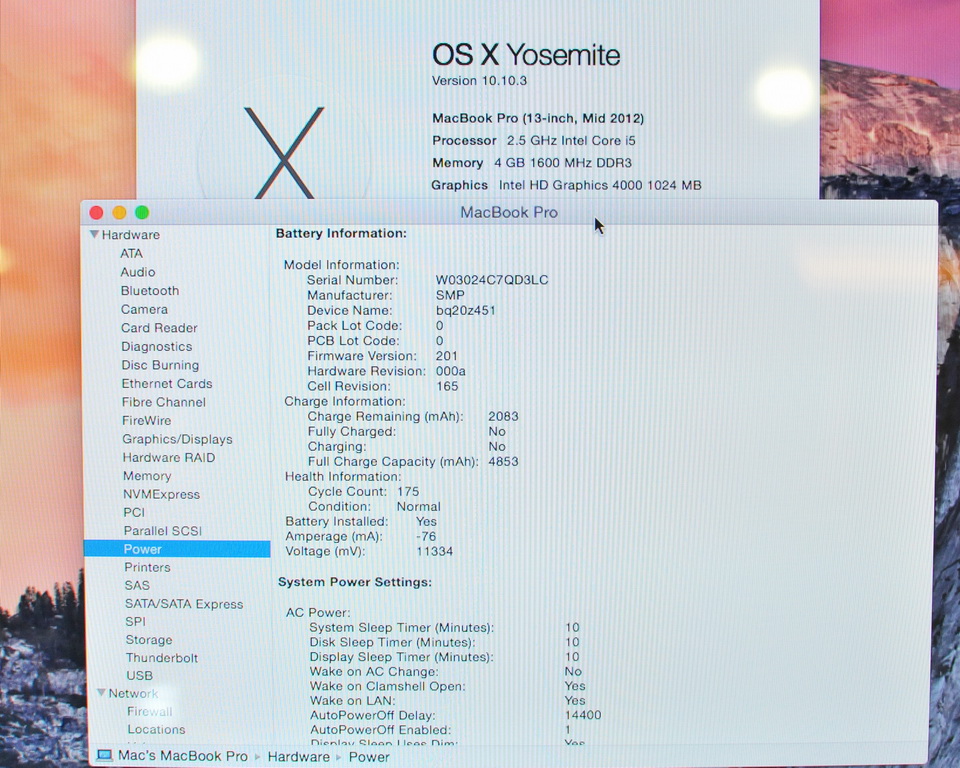Click the Cycle Count value 175
Image resolution: width=960 pixels, height=768 pixels.
pos(408,492)
